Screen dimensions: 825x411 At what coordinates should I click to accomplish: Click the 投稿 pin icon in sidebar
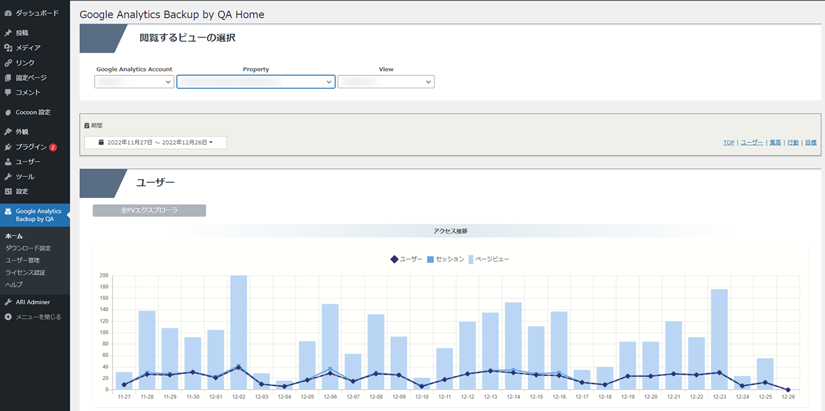click(x=8, y=33)
